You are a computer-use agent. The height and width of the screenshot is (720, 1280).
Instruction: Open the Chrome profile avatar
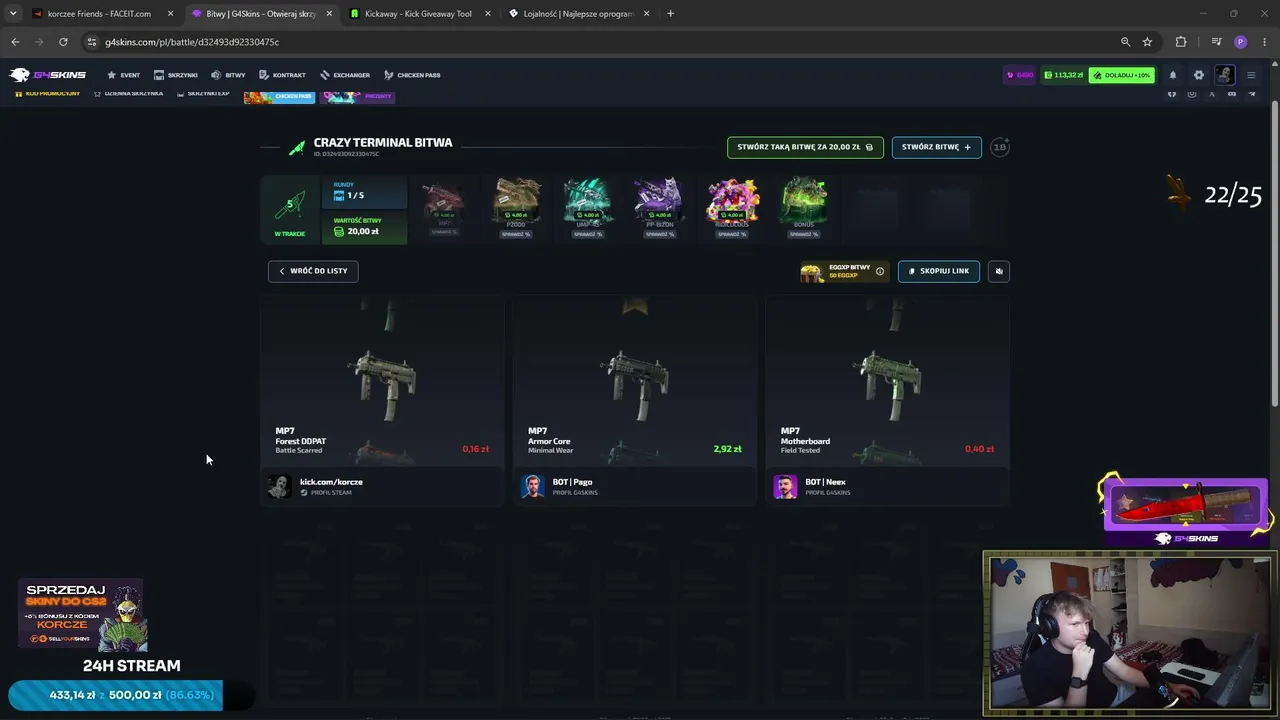coord(1241,42)
